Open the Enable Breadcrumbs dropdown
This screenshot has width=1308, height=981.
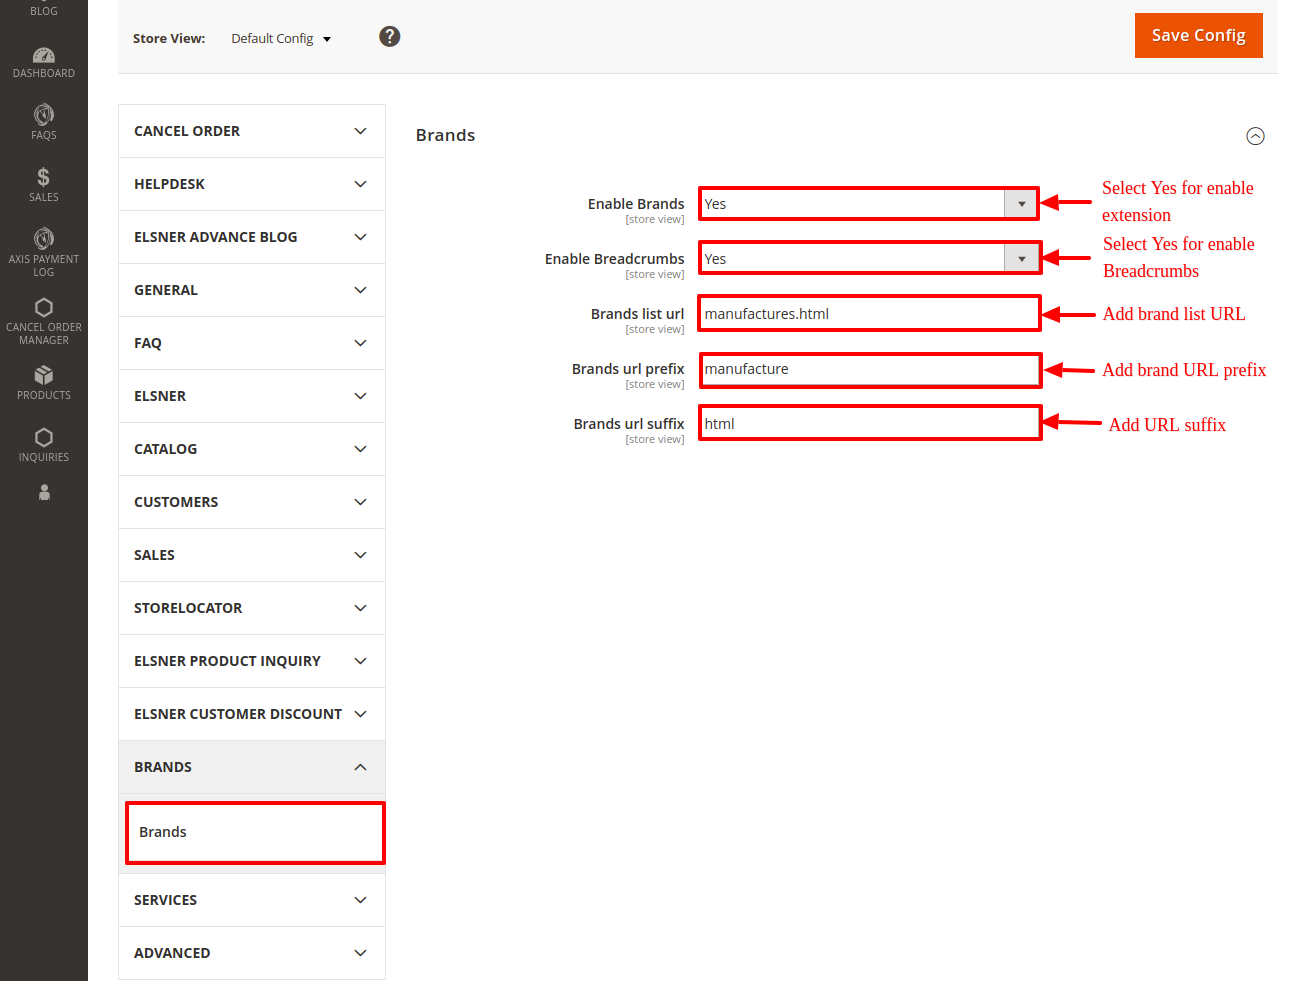(868, 259)
